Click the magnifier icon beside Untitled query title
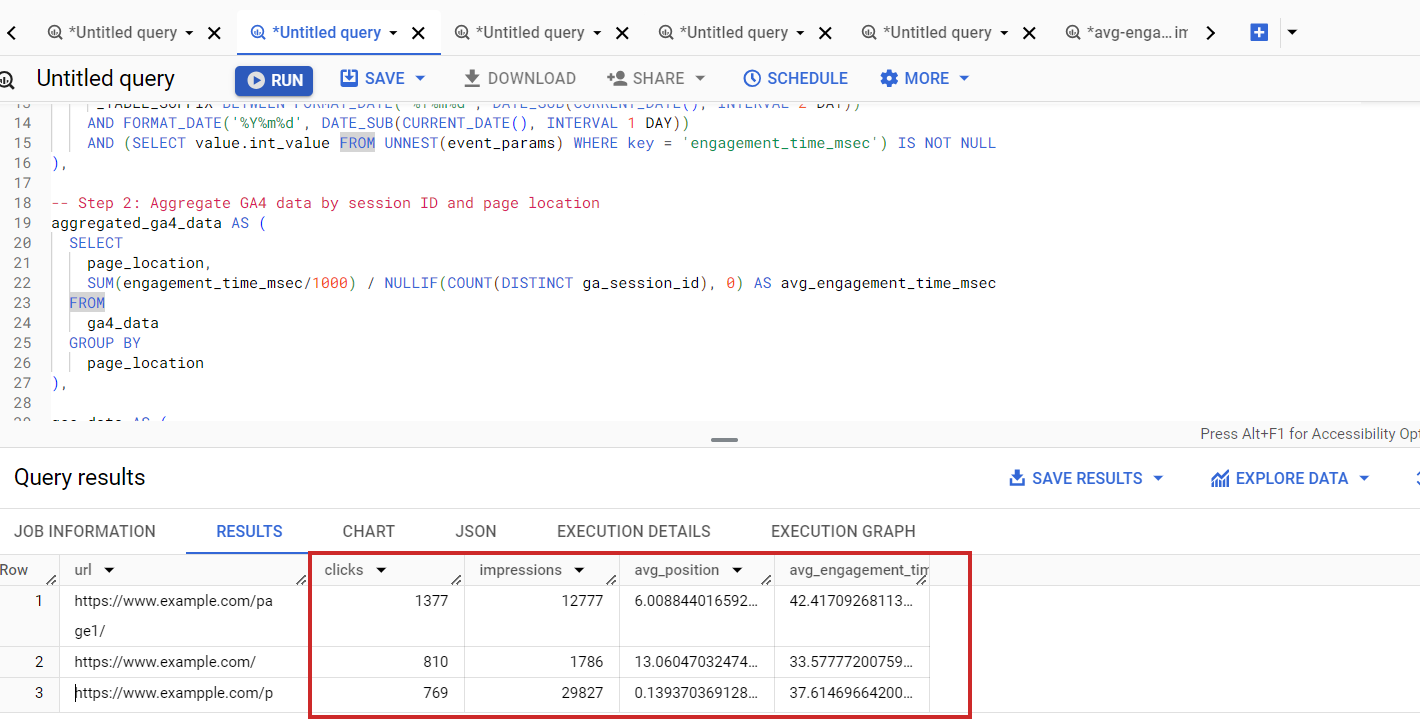Image resolution: width=1420 pixels, height=724 pixels. [x=8, y=78]
